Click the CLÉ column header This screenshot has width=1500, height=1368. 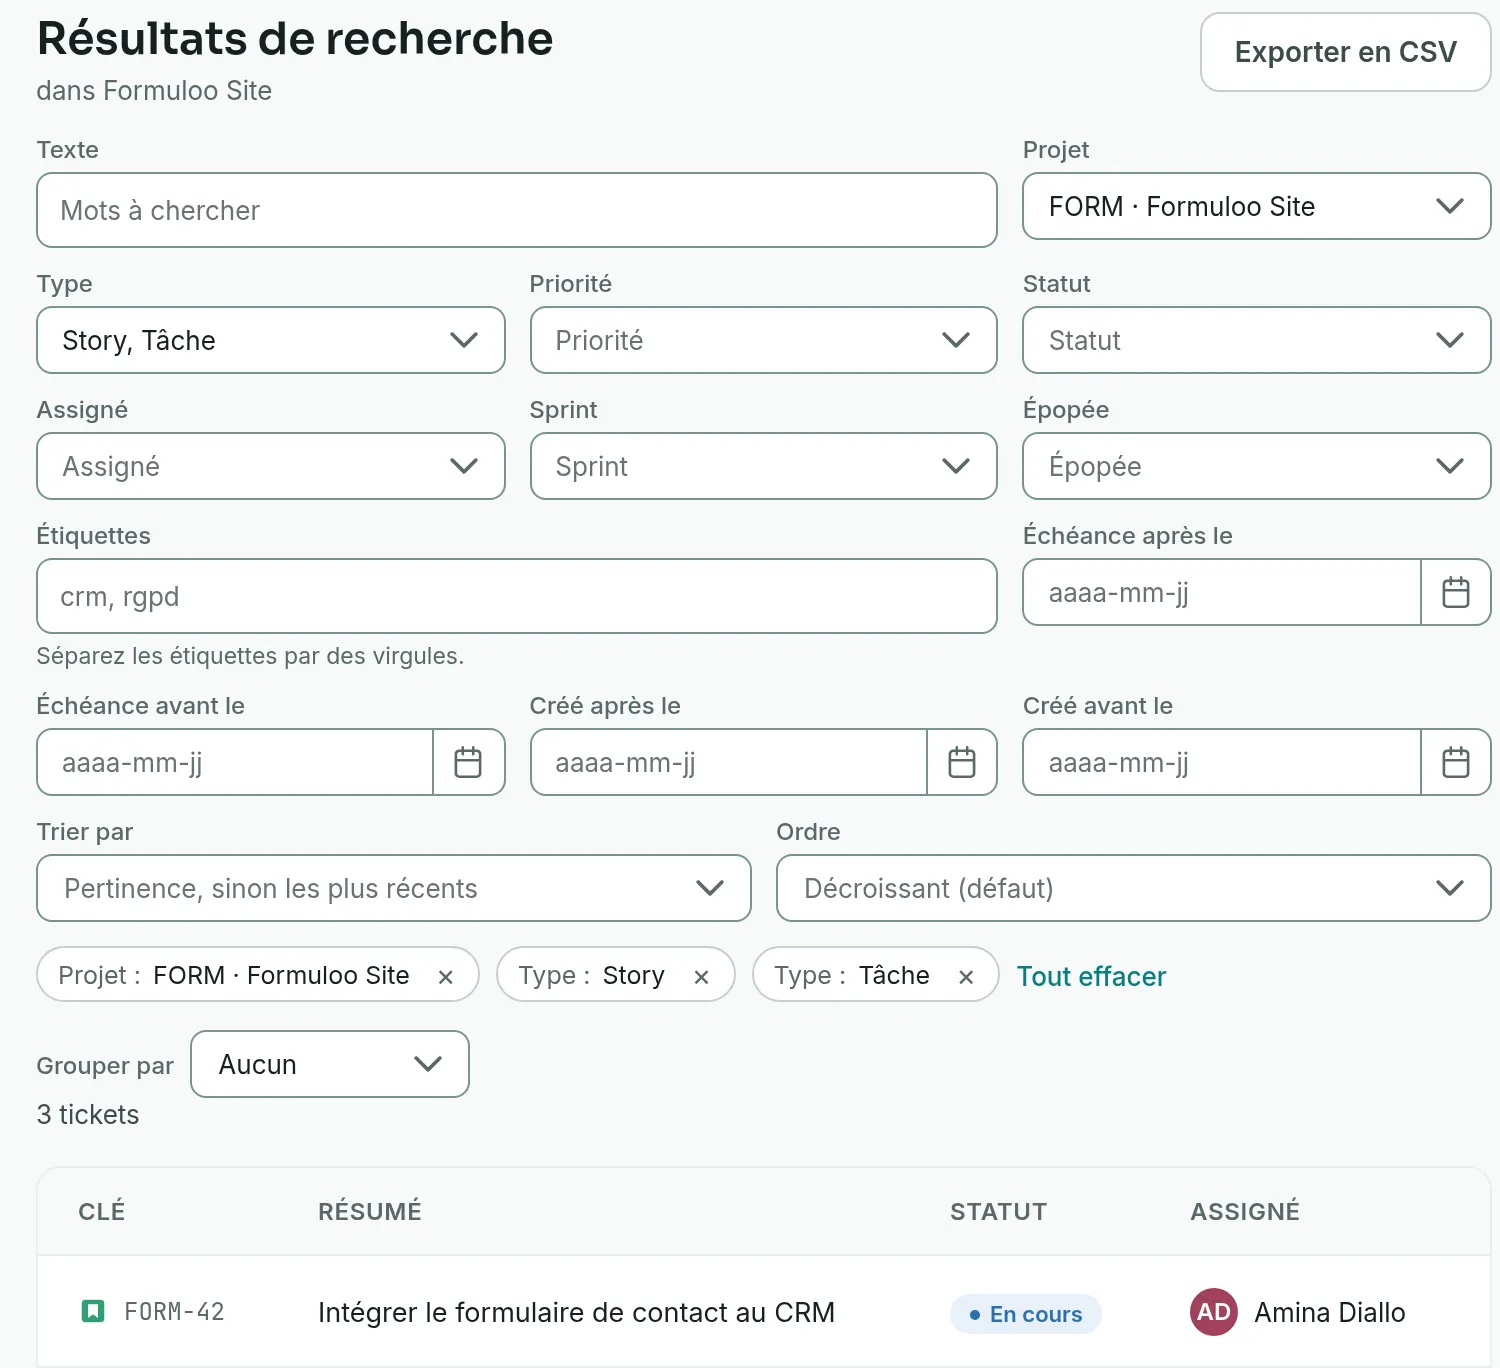point(102,1211)
